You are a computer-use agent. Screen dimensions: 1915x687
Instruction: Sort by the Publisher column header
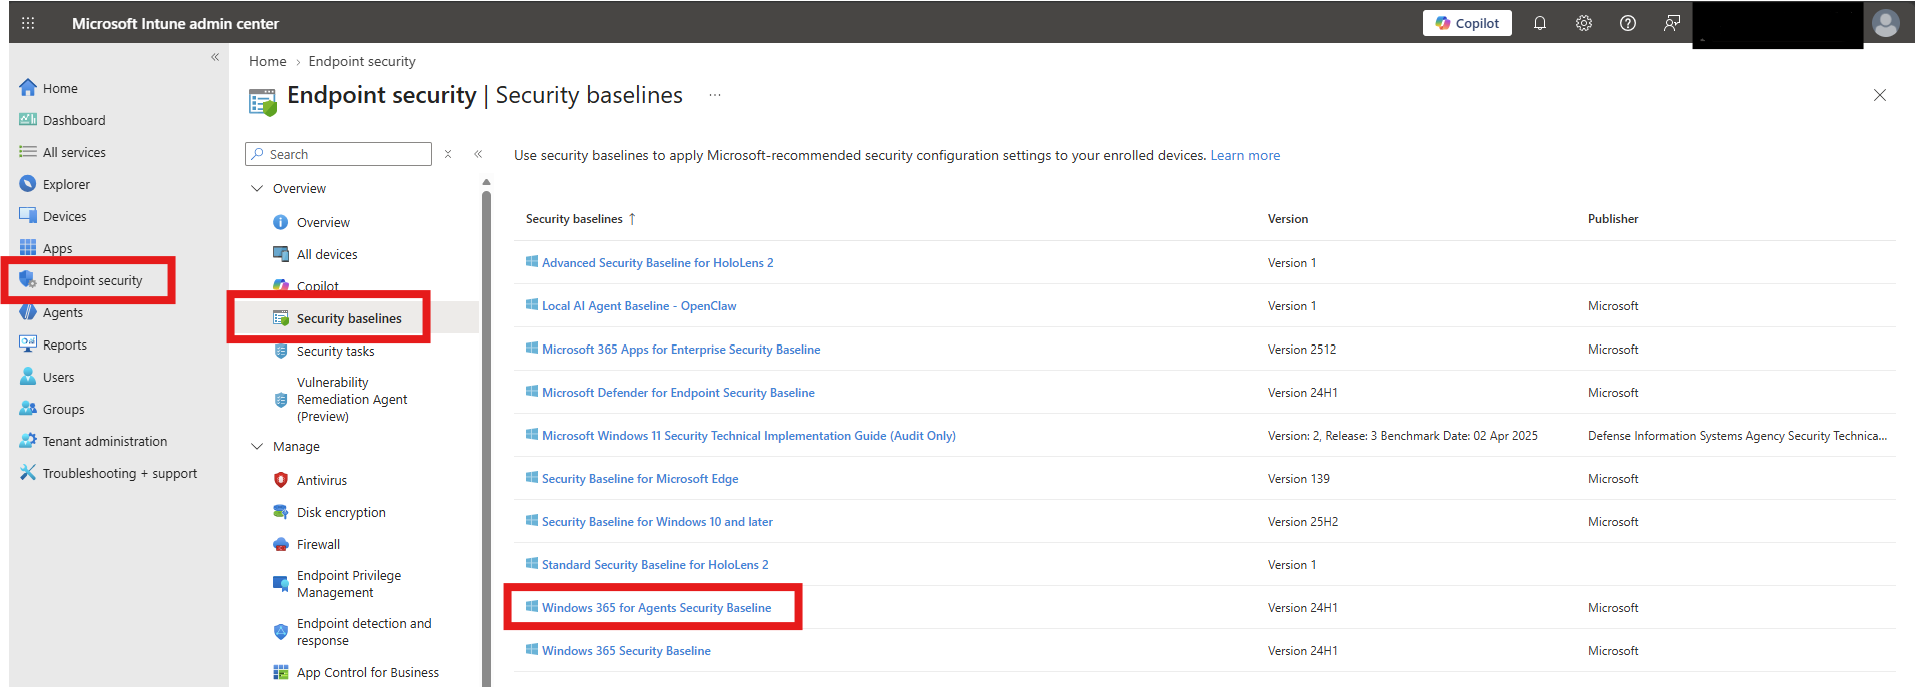(1613, 218)
